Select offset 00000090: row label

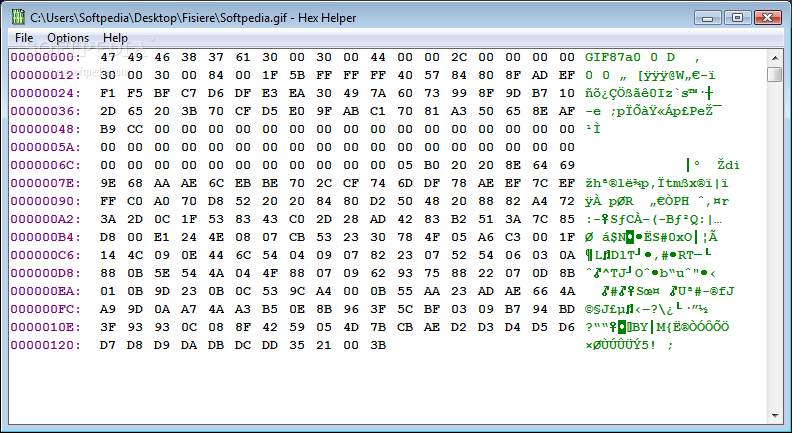click(45, 201)
